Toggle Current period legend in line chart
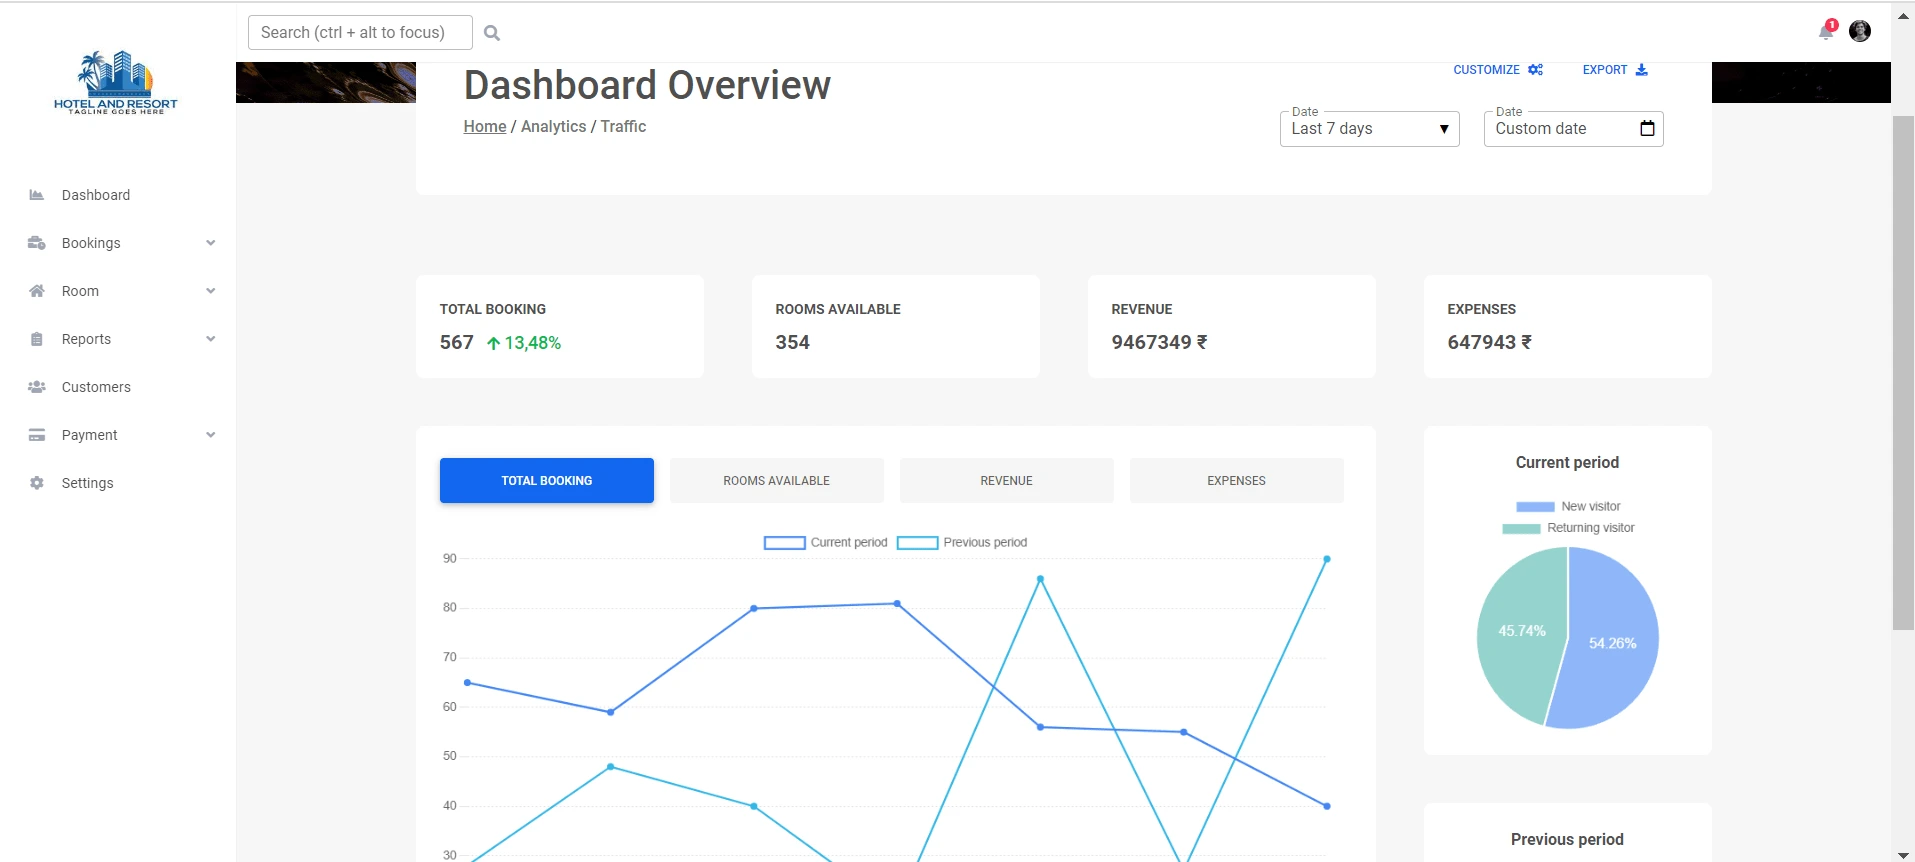This screenshot has width=1915, height=862. click(x=826, y=542)
